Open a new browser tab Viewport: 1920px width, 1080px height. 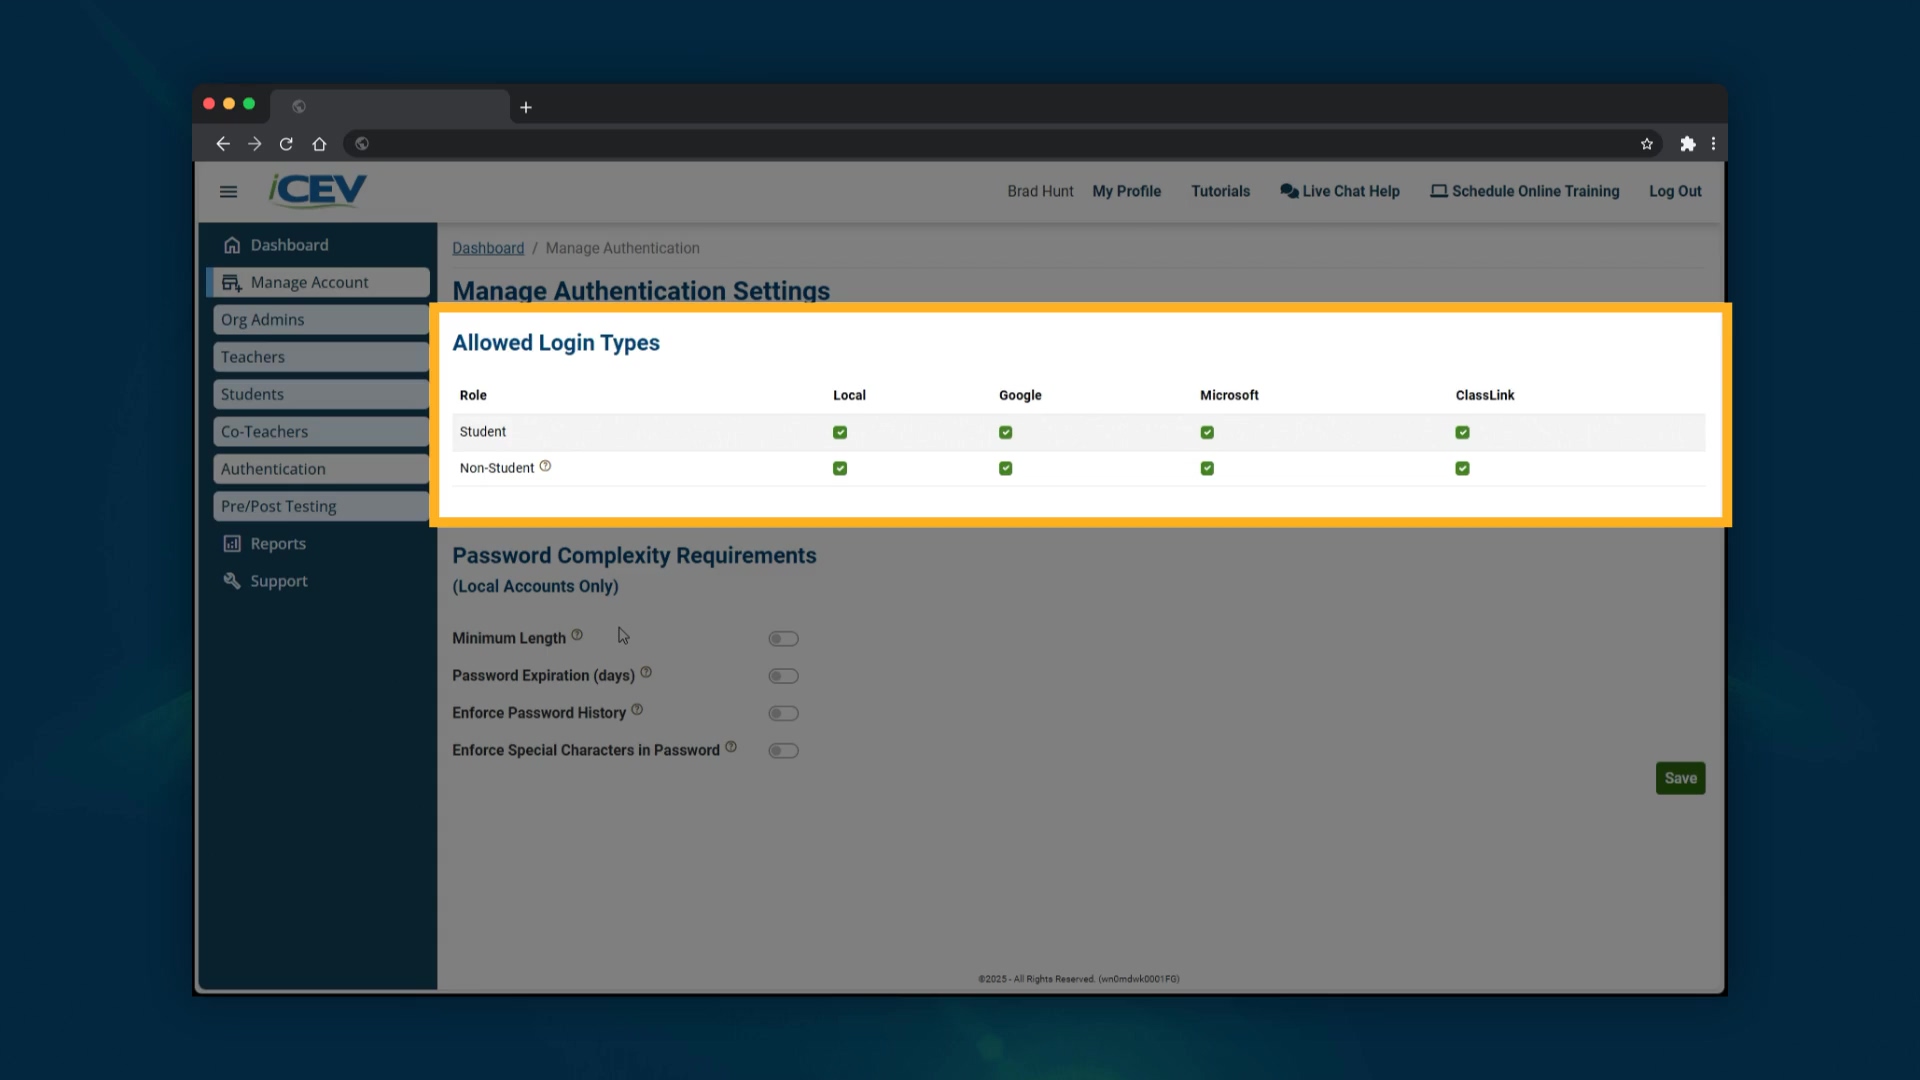525,107
